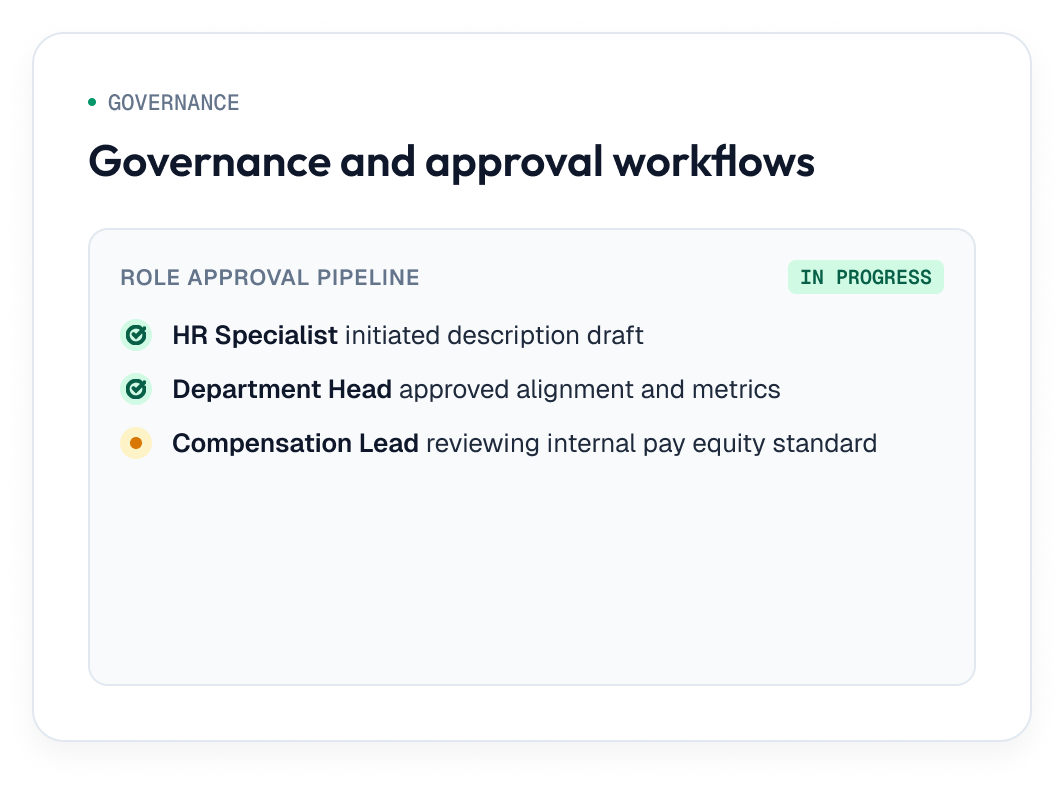Click the check icon beside HR Specialist
Viewport: 1064px width, 802px height.
coord(136,335)
